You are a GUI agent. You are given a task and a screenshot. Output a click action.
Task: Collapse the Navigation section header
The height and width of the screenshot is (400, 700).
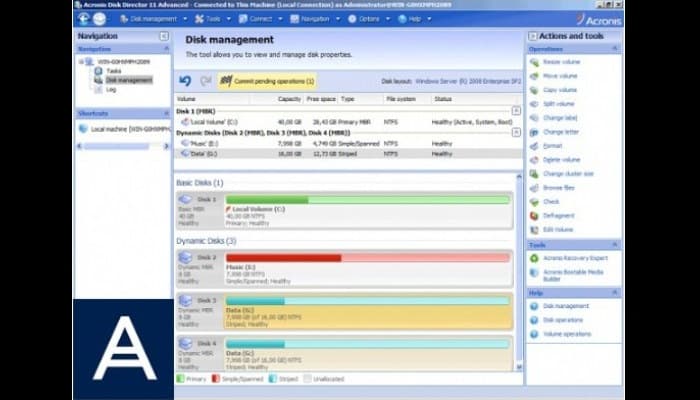167,49
